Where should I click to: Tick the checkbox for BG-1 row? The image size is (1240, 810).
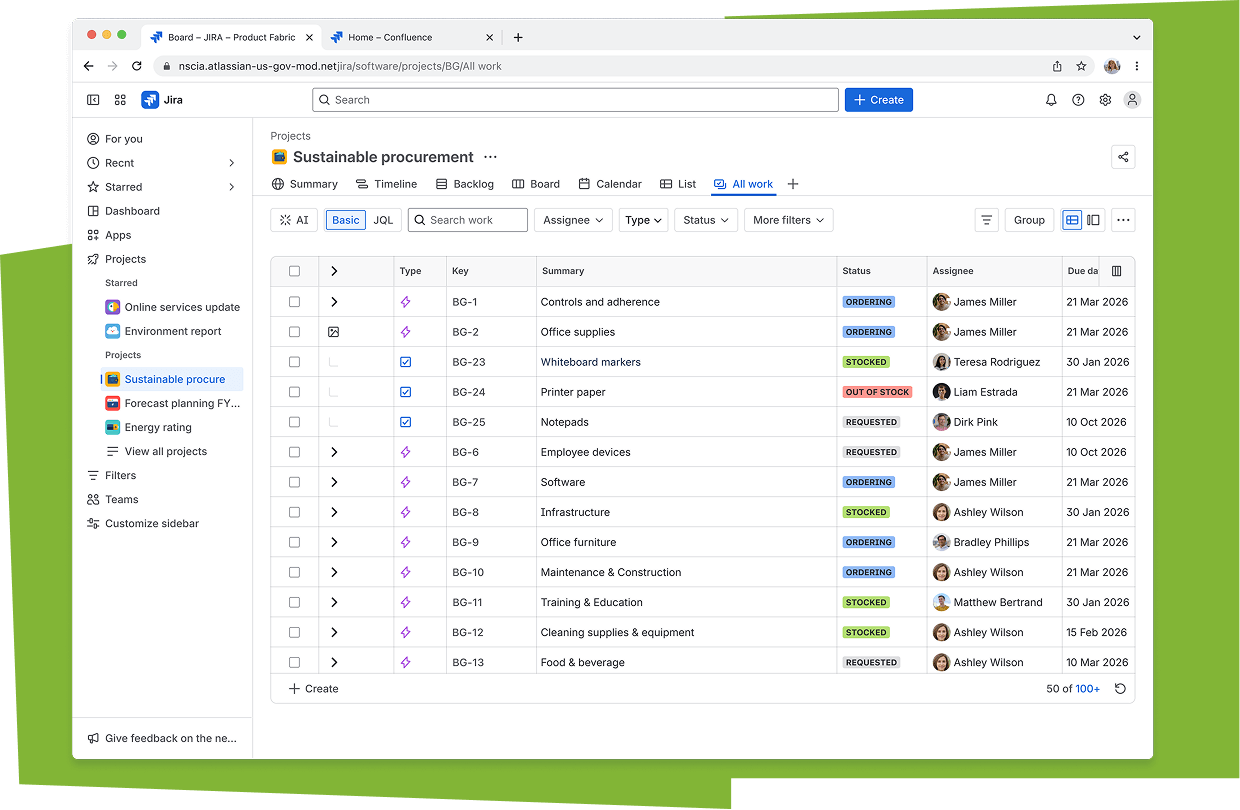[294, 302]
